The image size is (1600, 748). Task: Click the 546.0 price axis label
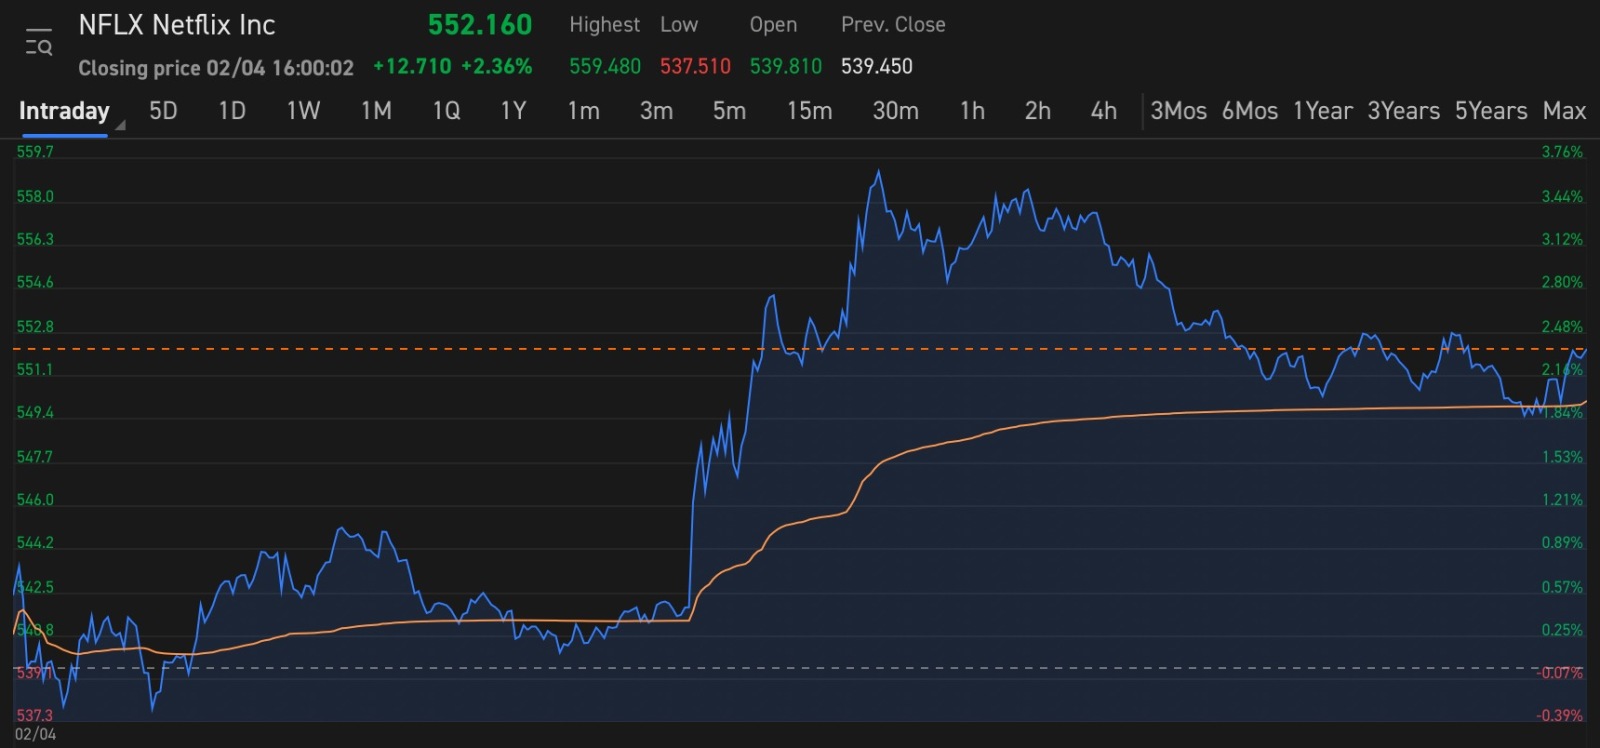[35, 499]
